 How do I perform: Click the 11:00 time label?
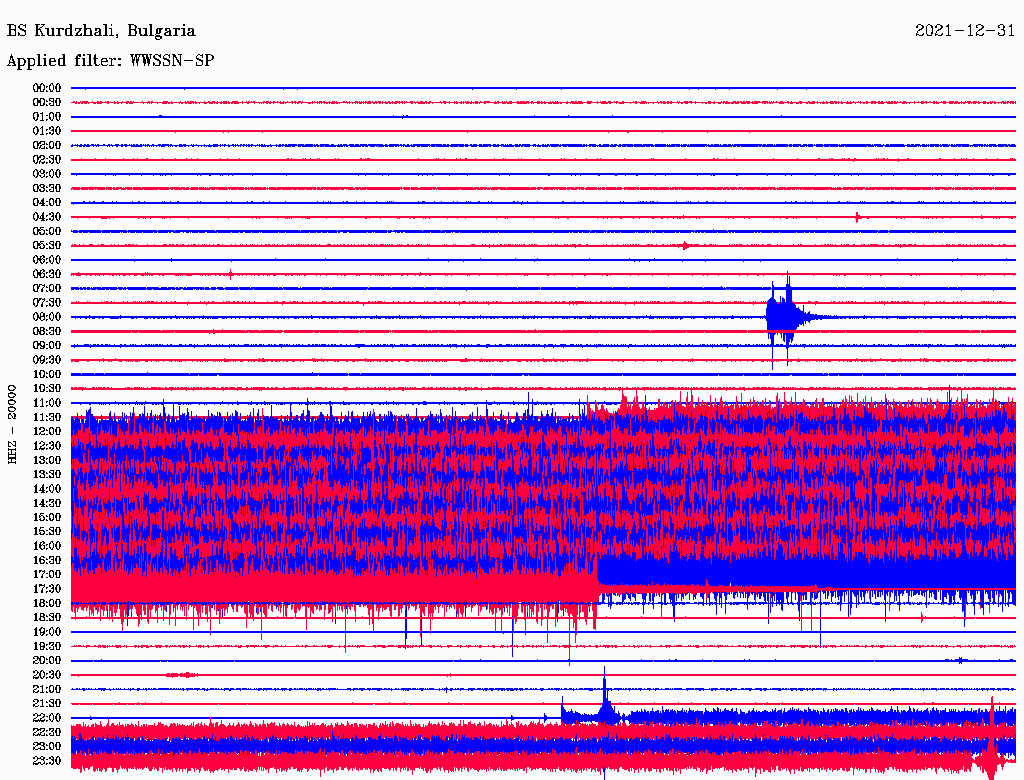(x=47, y=403)
